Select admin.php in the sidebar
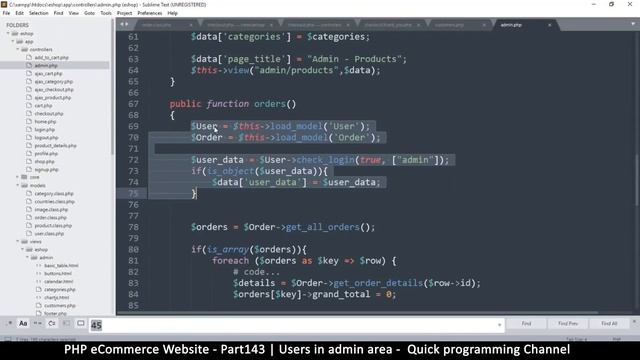This screenshot has width=640, height=360. (46, 65)
